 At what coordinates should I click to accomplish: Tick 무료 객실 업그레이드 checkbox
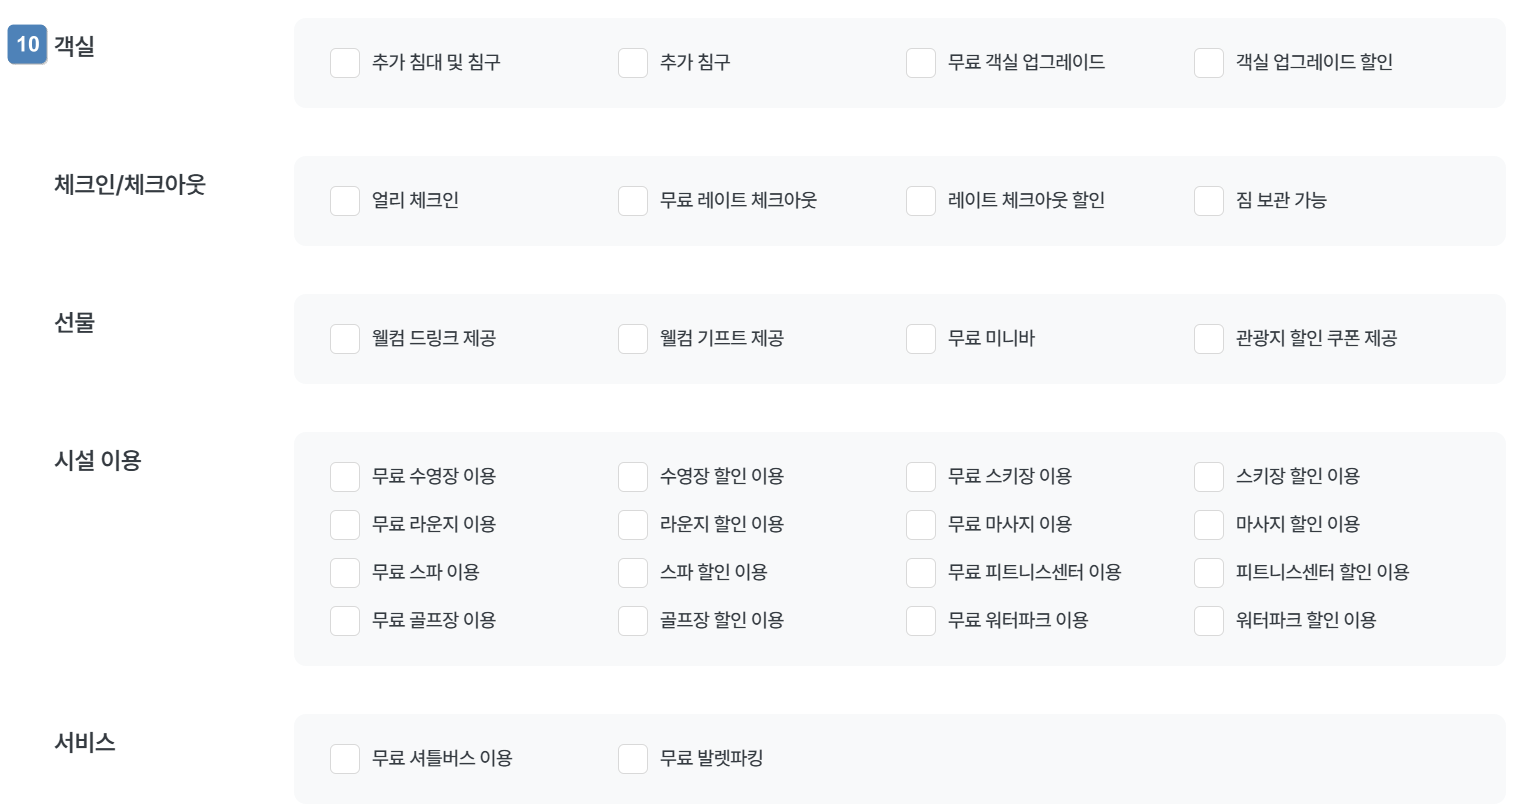click(x=921, y=63)
